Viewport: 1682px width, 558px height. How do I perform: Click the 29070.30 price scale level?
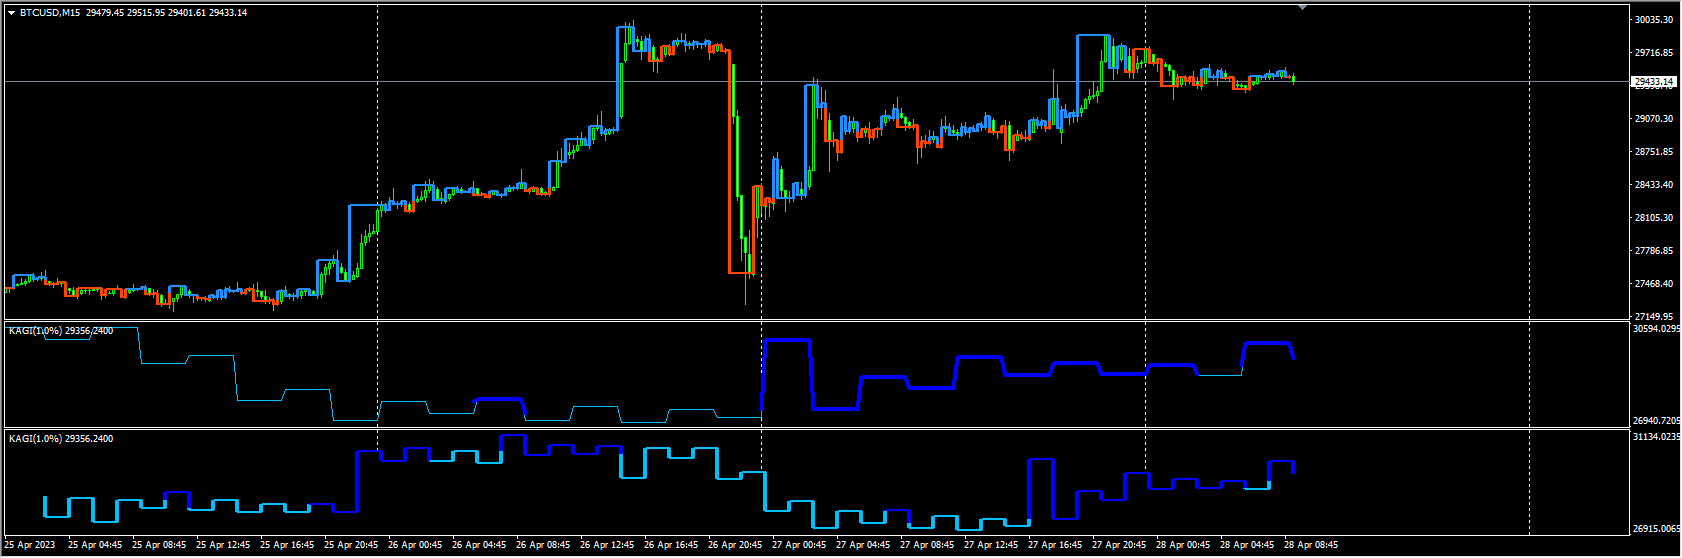click(x=1654, y=119)
